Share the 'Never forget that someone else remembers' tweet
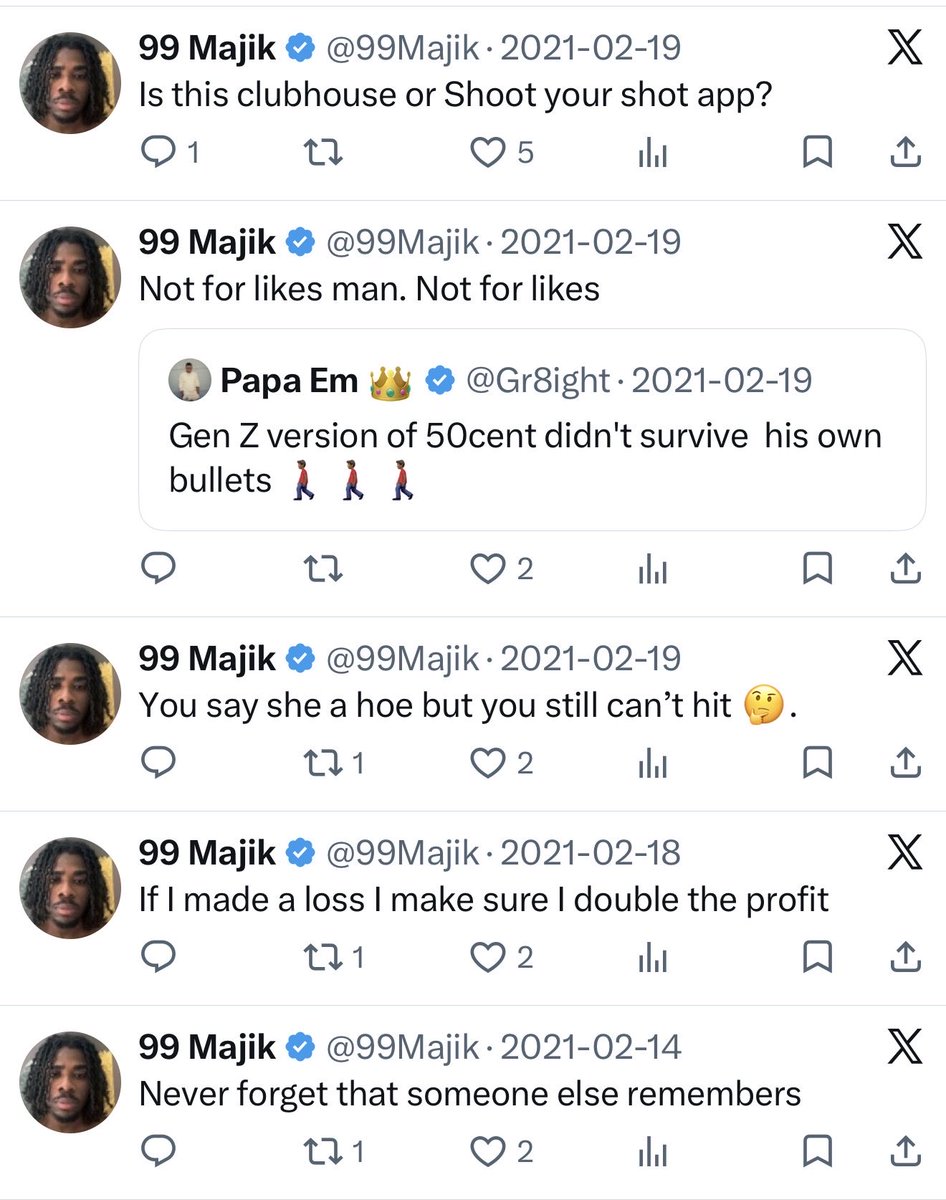The image size is (946, 1200). (x=904, y=1152)
